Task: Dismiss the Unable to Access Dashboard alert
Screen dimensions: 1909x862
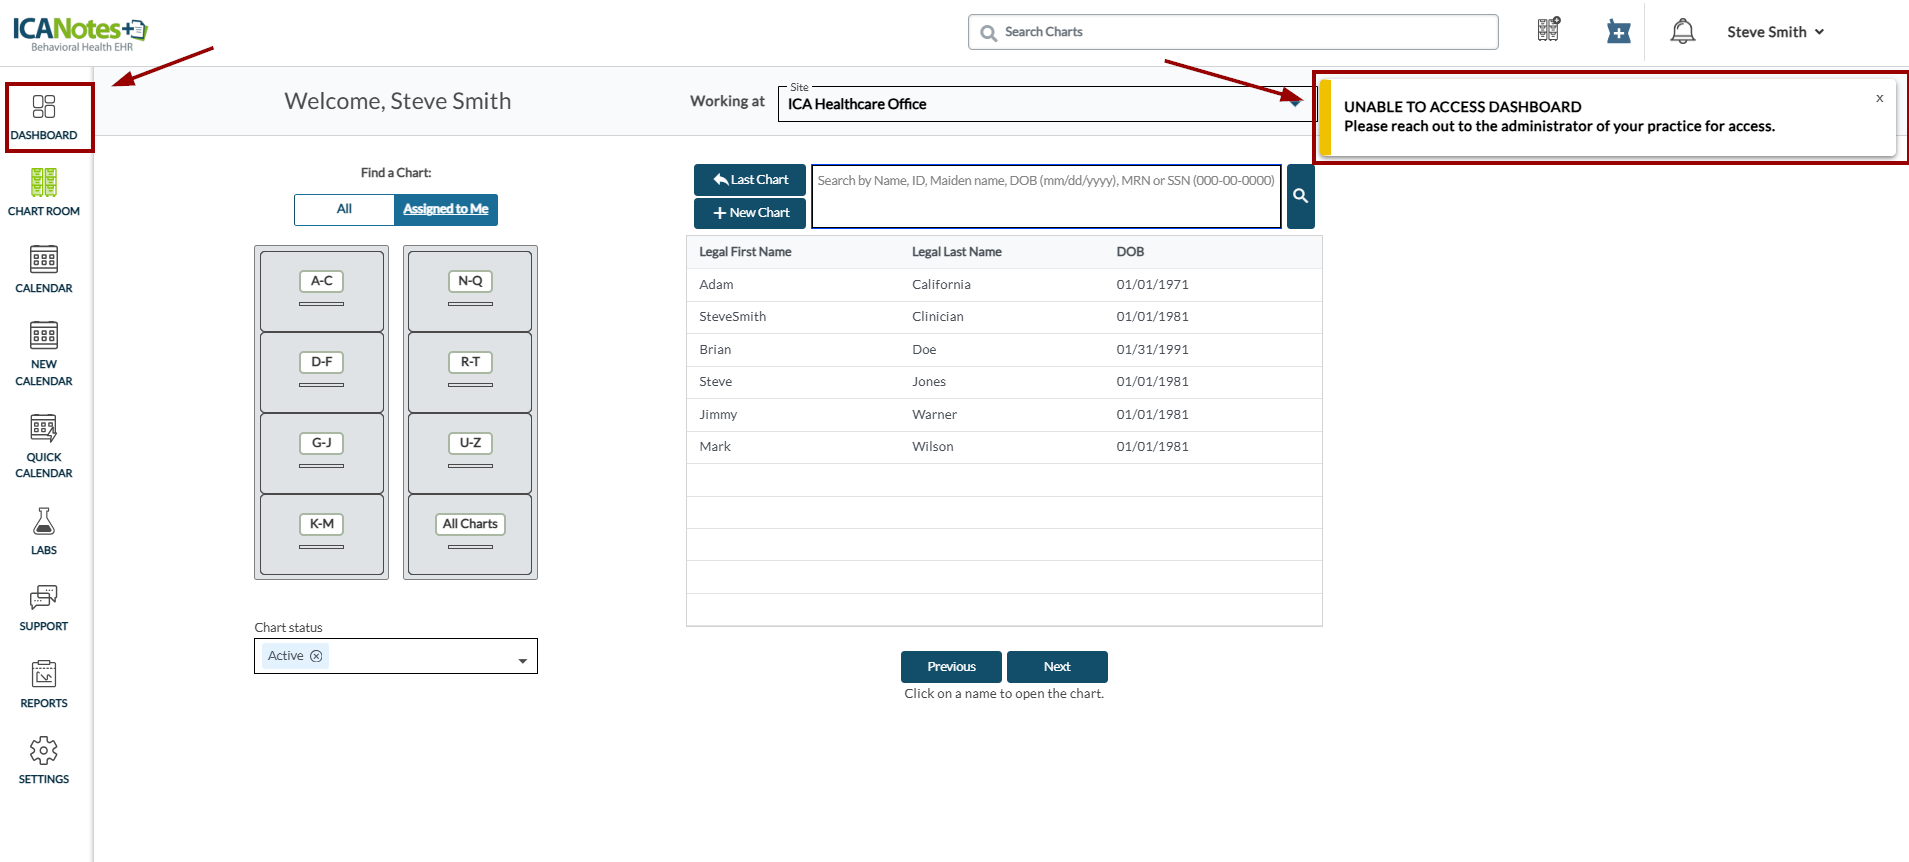Action: point(1879,98)
